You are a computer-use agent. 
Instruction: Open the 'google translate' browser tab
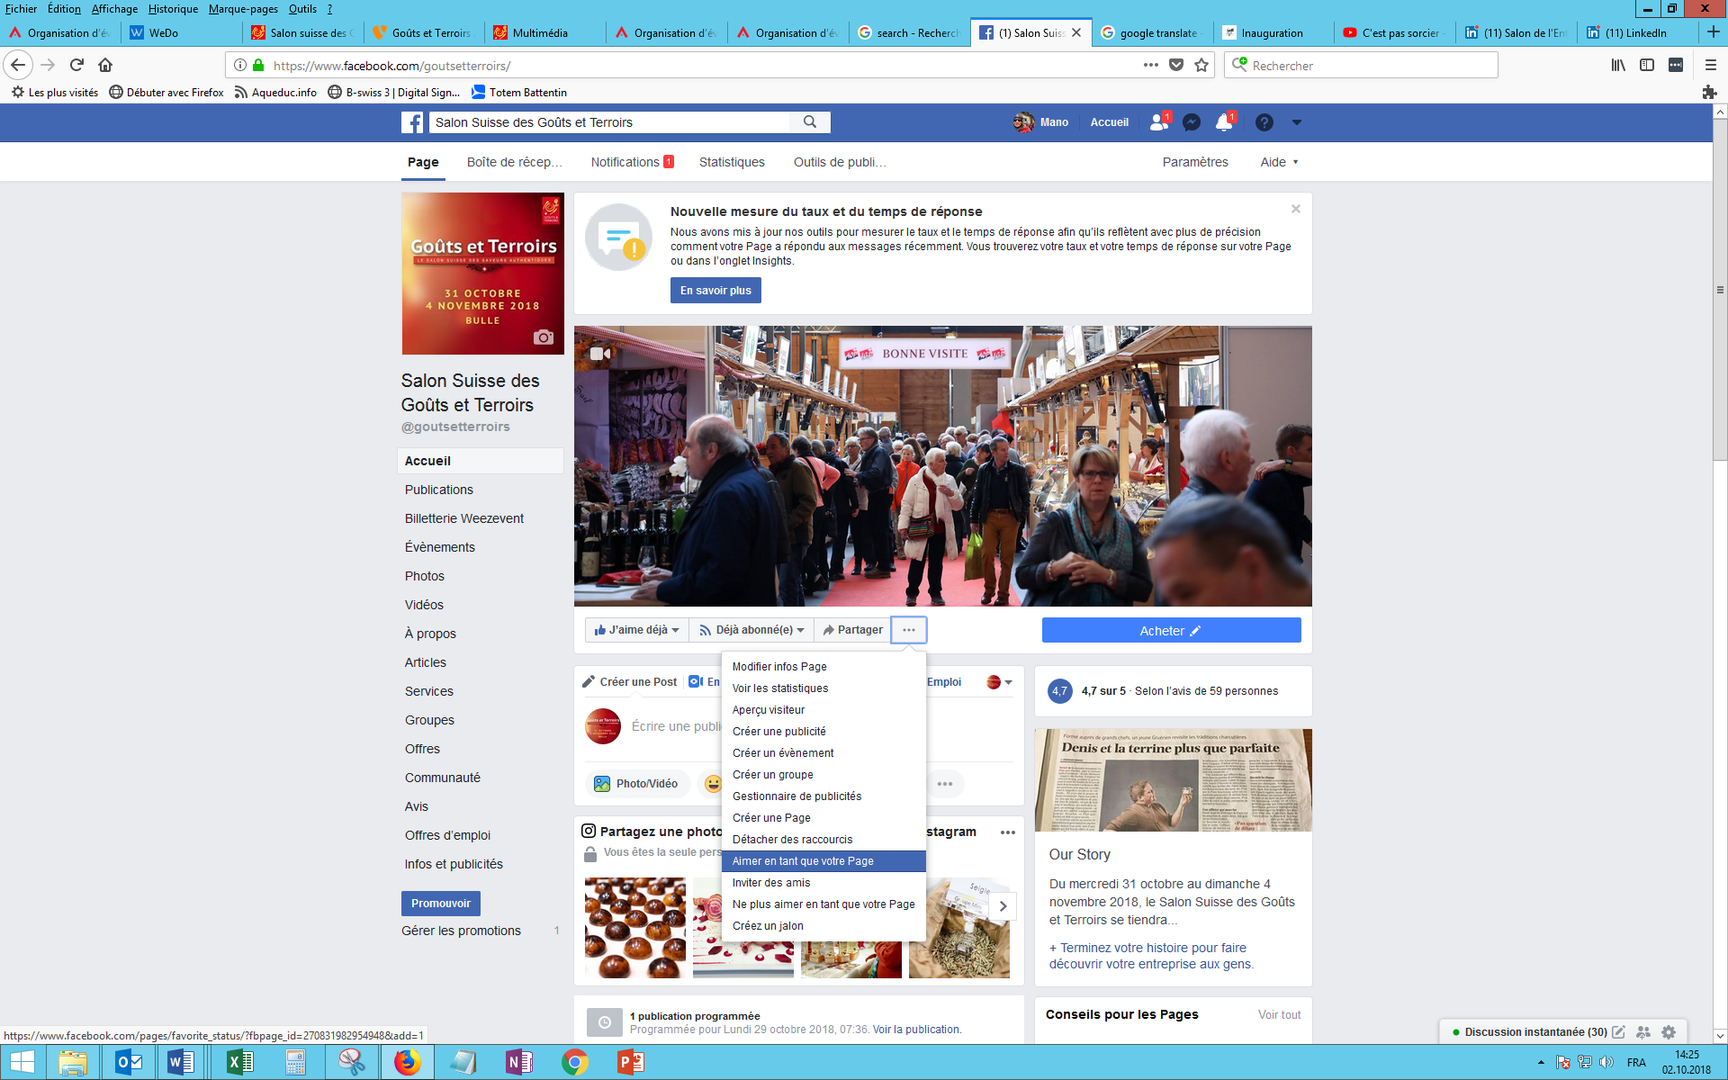[x=1151, y=32]
